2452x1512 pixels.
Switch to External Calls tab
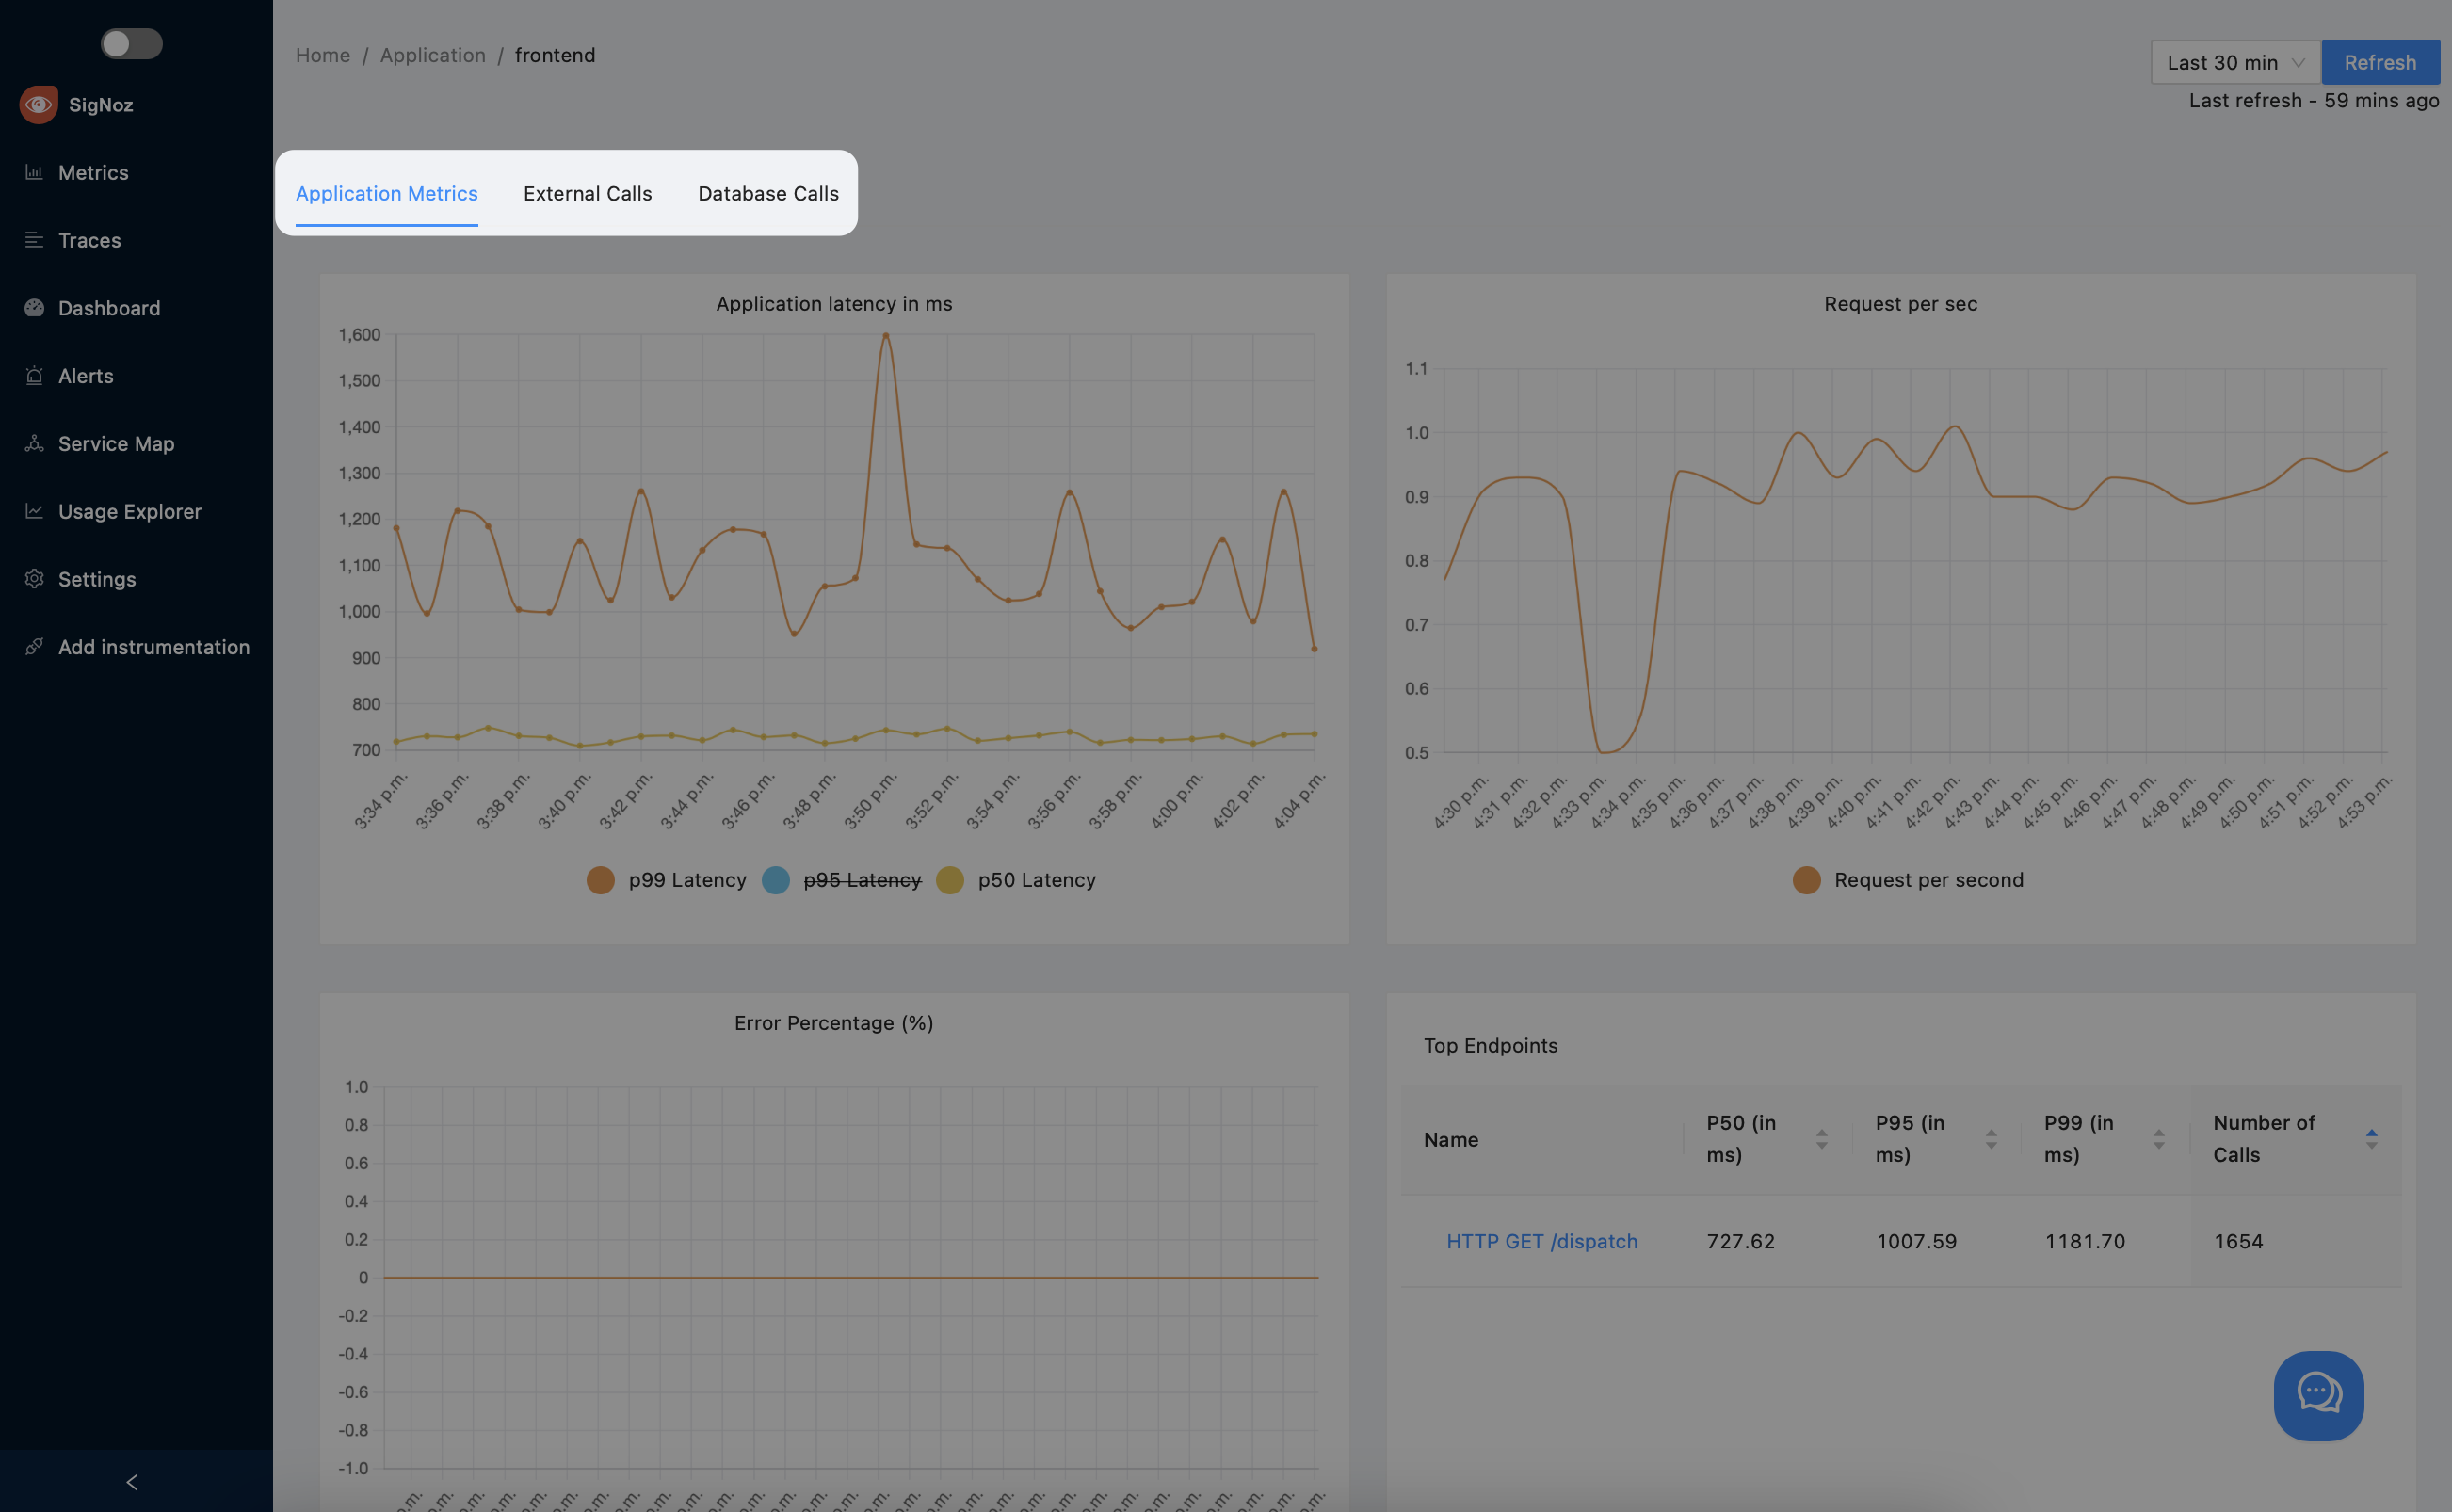(587, 193)
